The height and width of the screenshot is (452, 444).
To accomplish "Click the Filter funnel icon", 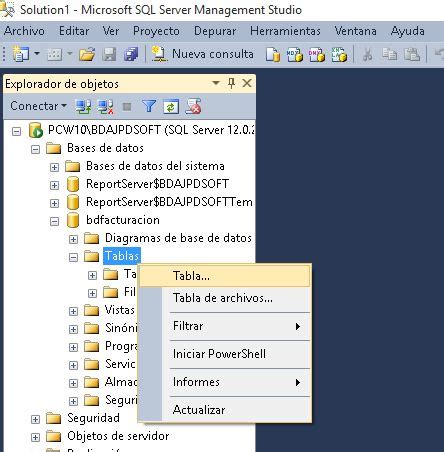I will (149, 107).
